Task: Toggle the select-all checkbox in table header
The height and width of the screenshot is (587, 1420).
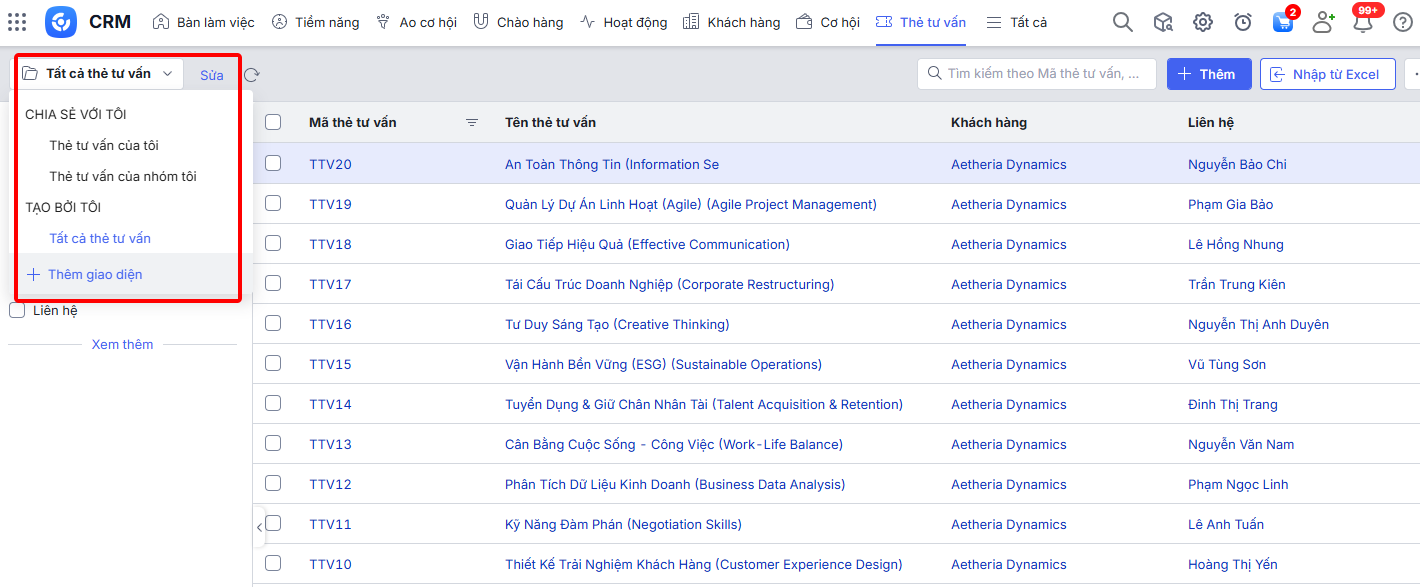Action: 273,122
